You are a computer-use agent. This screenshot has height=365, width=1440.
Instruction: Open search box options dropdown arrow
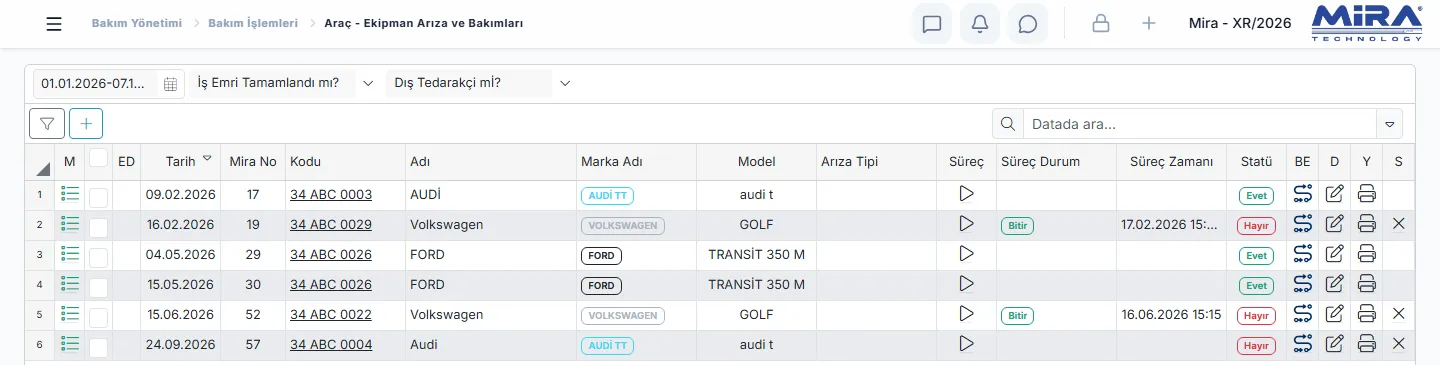1389,124
